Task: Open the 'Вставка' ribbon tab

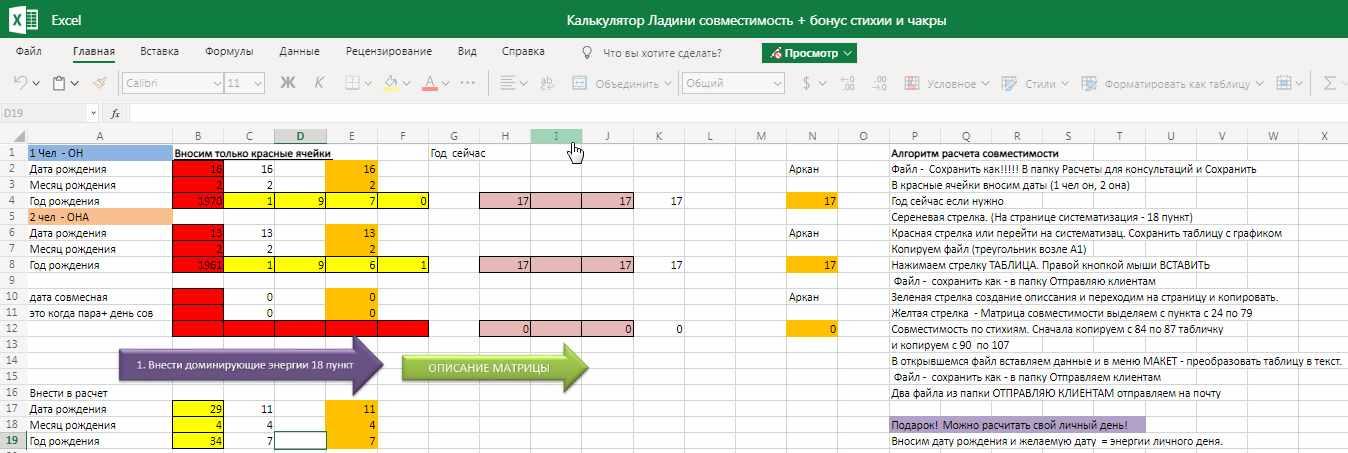Action: (160, 52)
